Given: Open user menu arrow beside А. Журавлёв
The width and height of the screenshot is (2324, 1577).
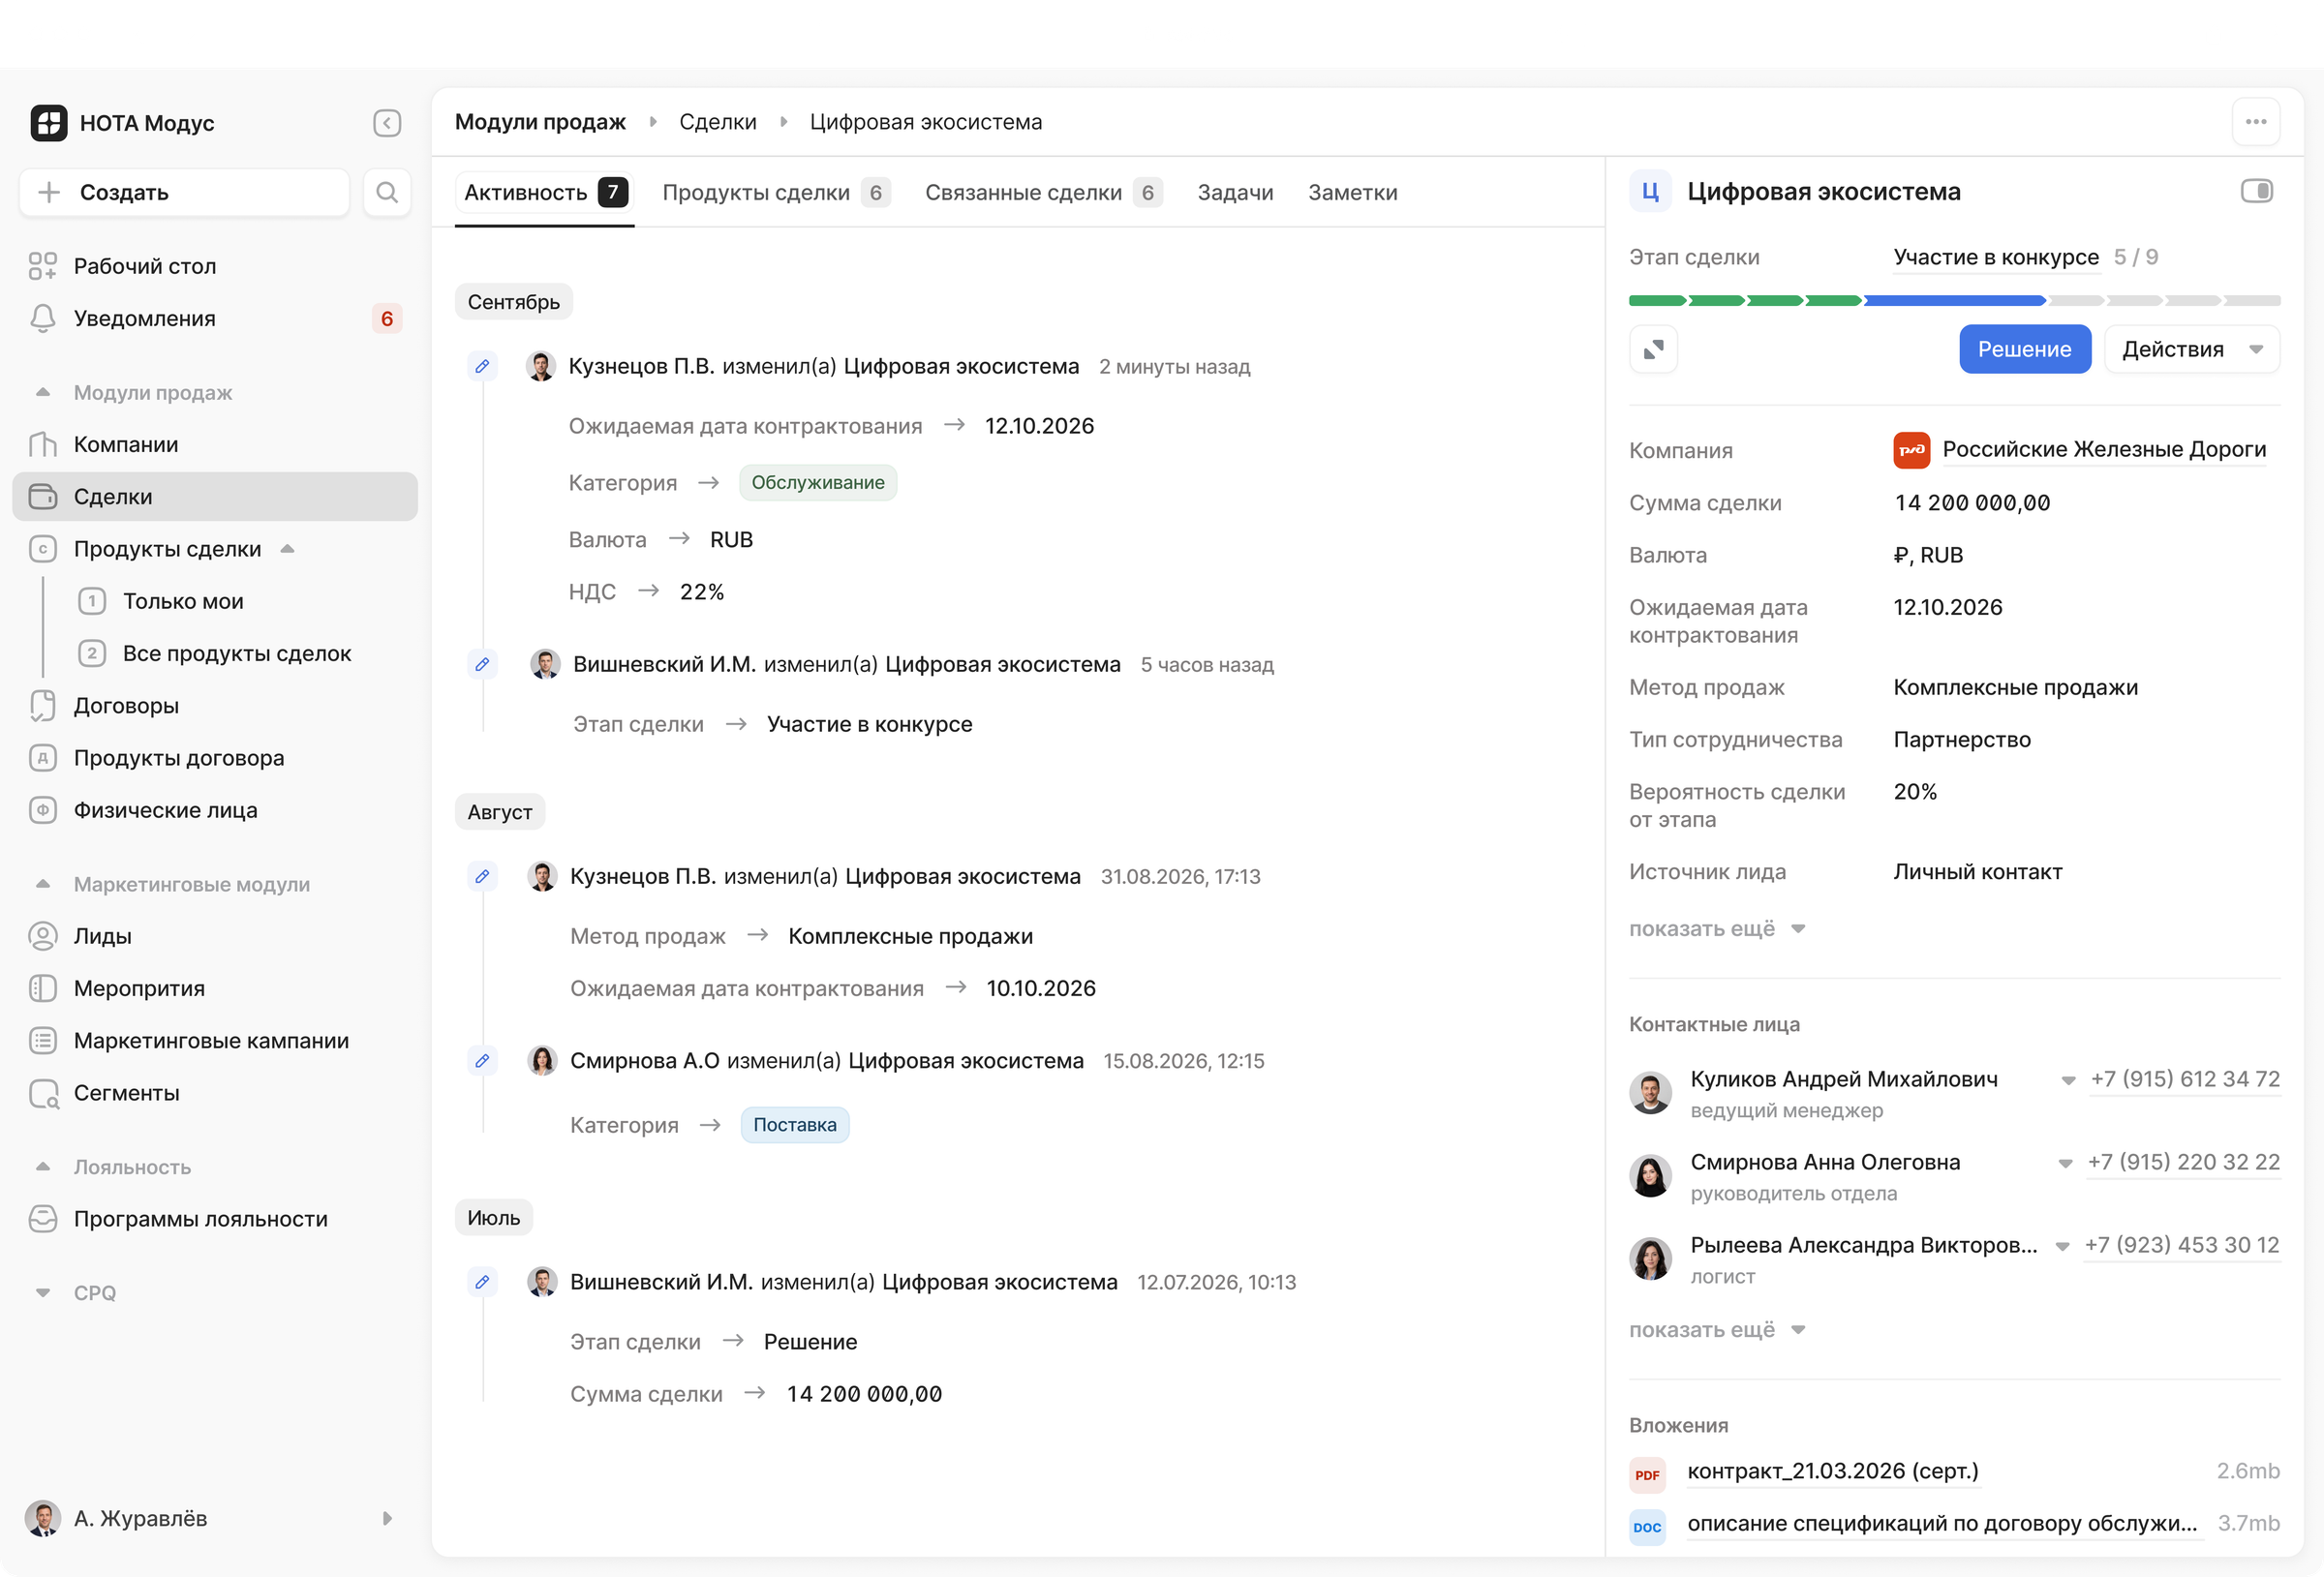Looking at the screenshot, I should click(387, 1518).
